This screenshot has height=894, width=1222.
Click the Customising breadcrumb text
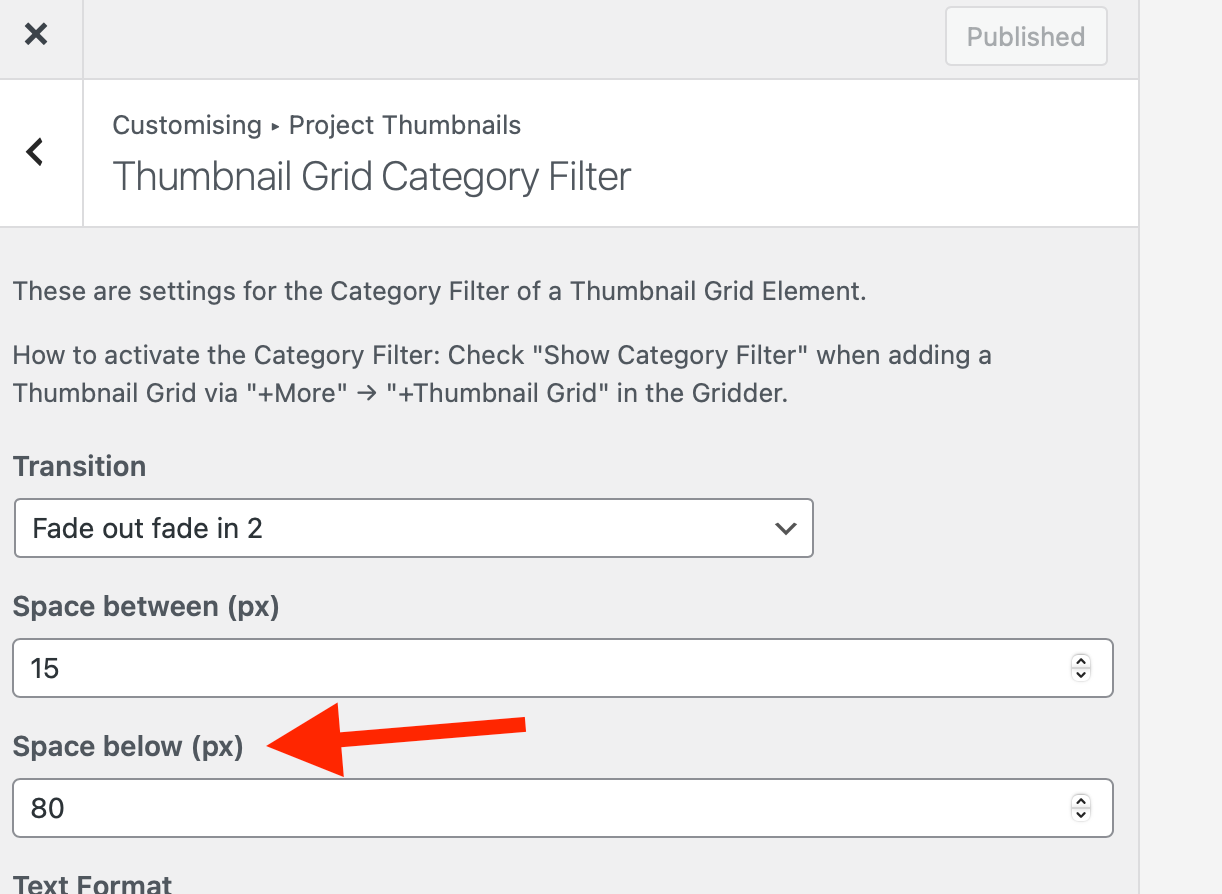click(187, 126)
